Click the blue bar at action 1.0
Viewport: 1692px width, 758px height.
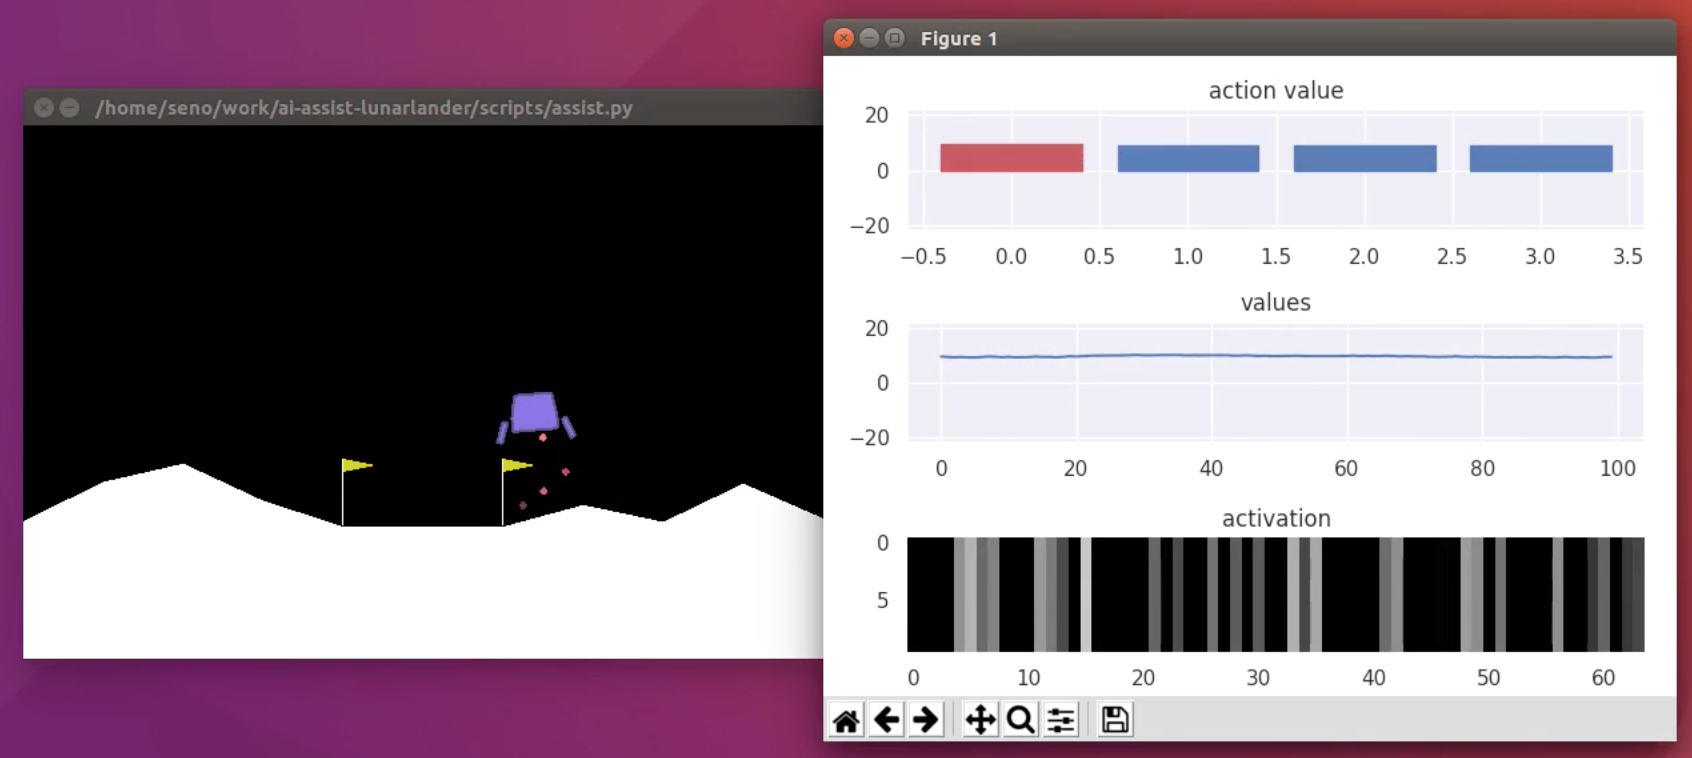pos(1188,158)
